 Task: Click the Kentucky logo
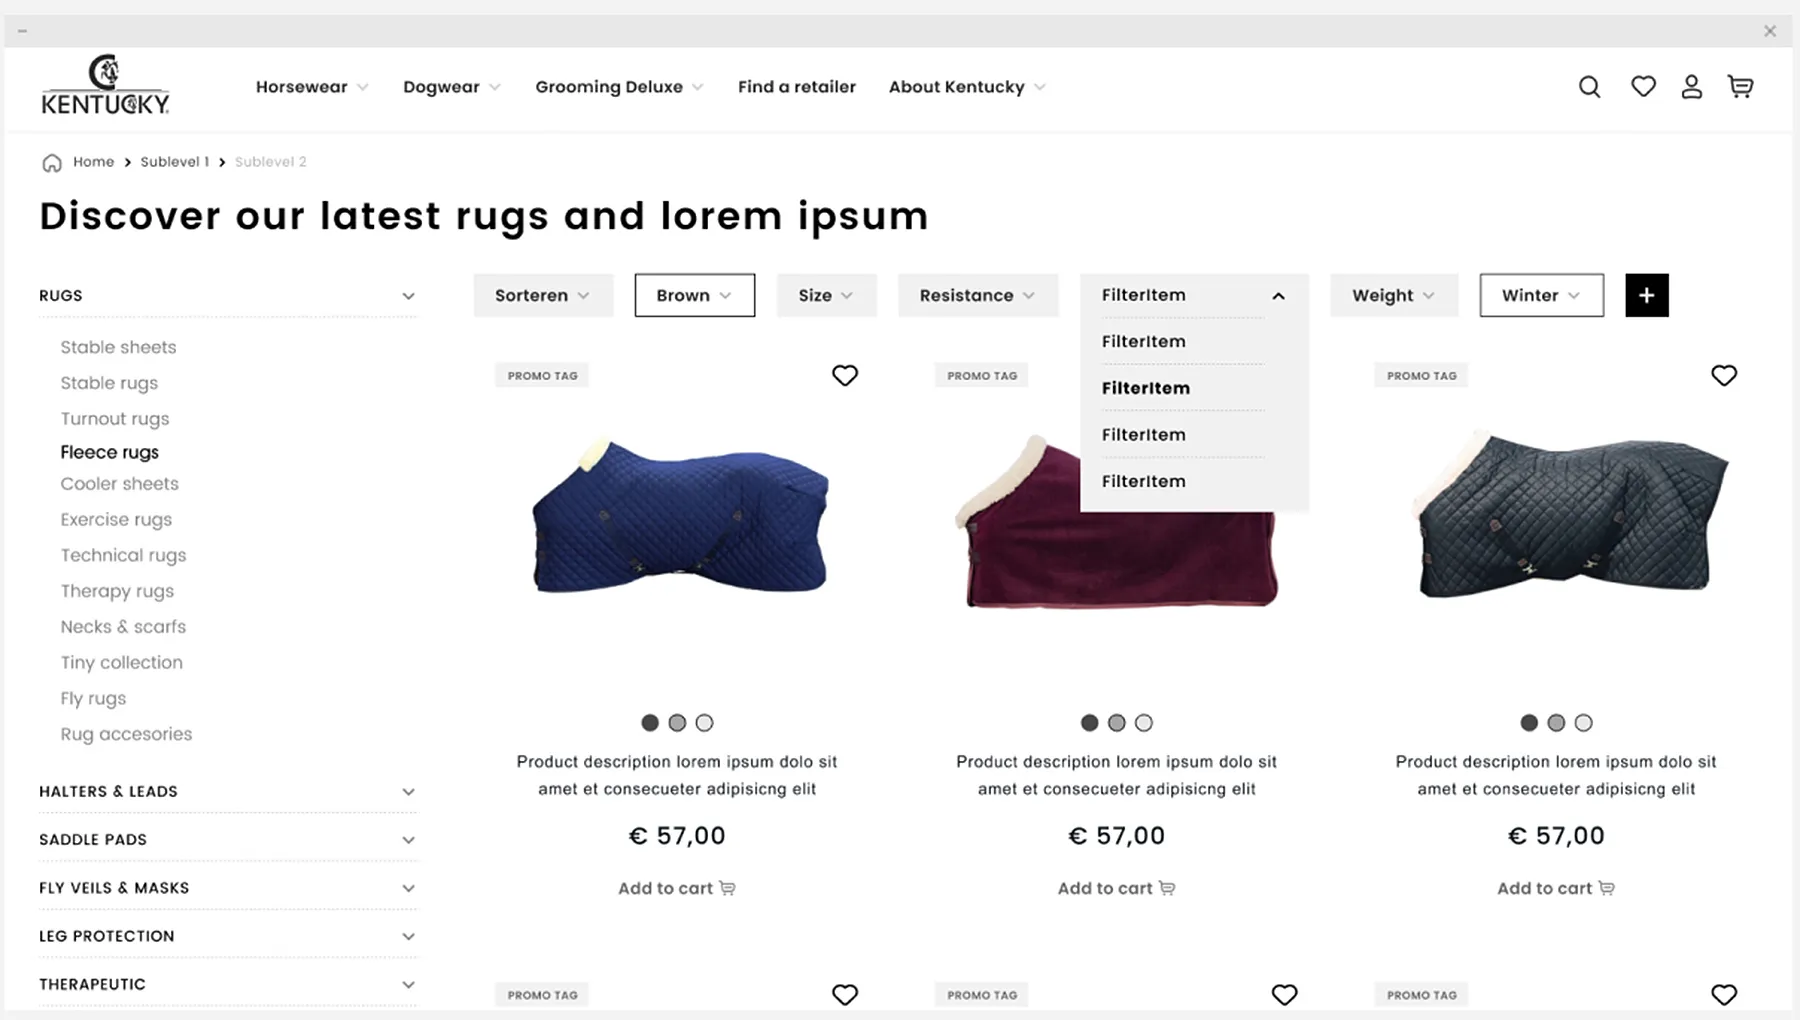pyautogui.click(x=105, y=85)
